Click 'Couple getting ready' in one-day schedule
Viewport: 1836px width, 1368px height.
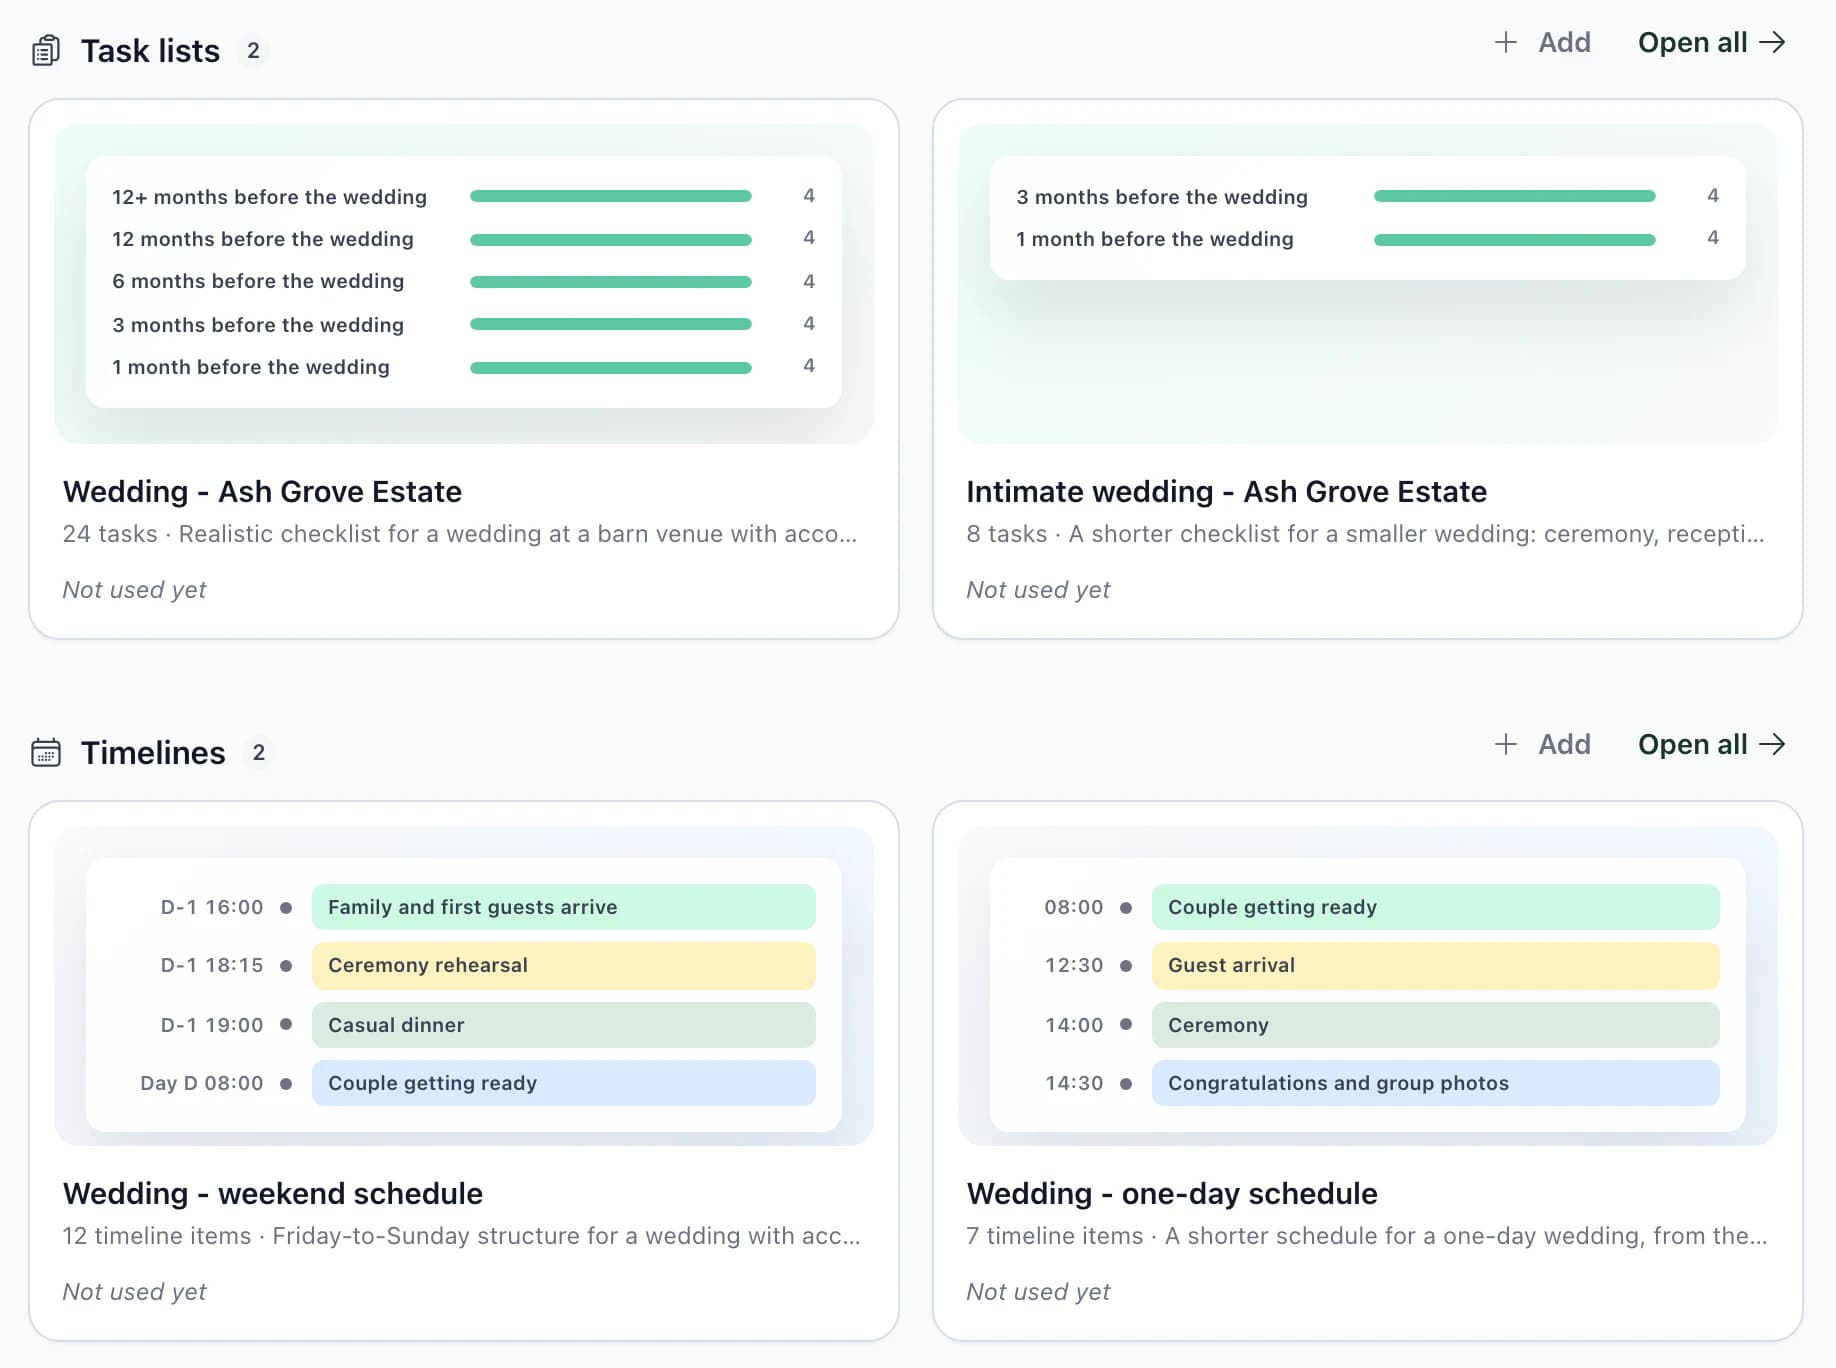pyautogui.click(x=1436, y=907)
